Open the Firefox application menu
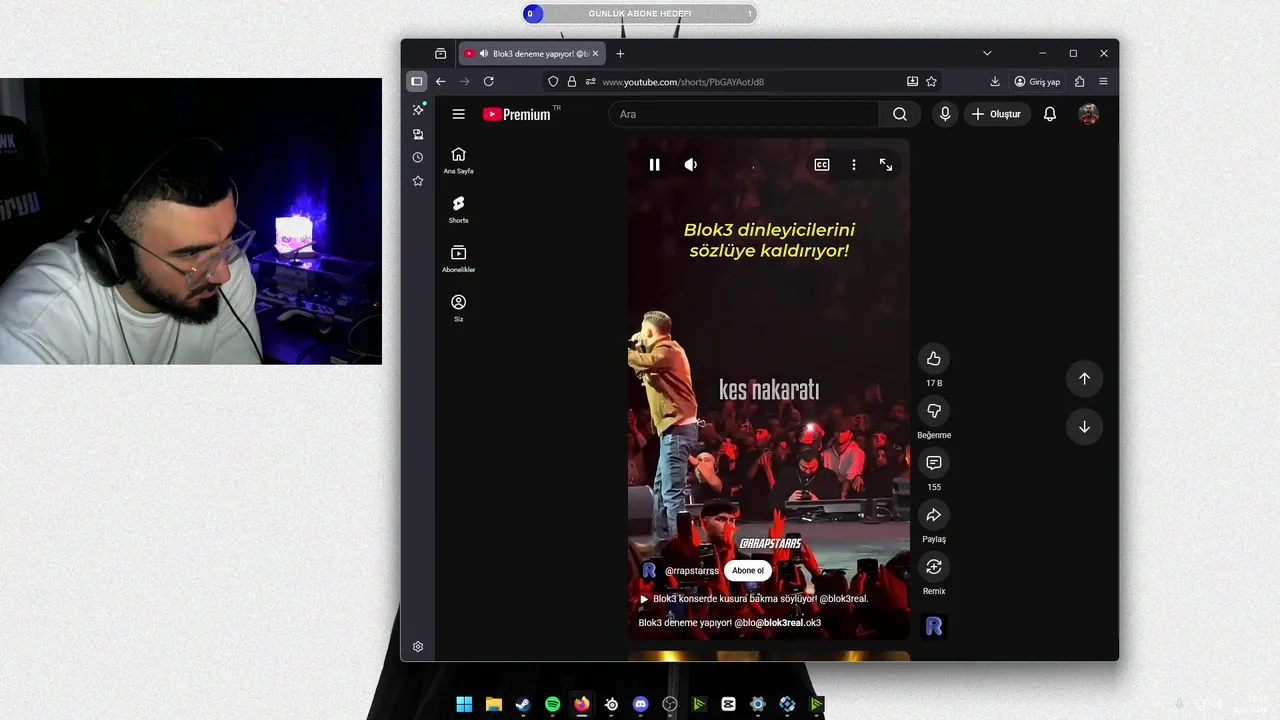Image resolution: width=1280 pixels, height=720 pixels. 1103,81
